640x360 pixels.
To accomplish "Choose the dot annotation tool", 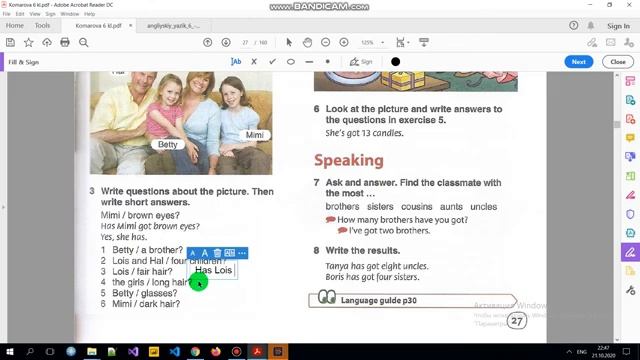I will point(327,62).
